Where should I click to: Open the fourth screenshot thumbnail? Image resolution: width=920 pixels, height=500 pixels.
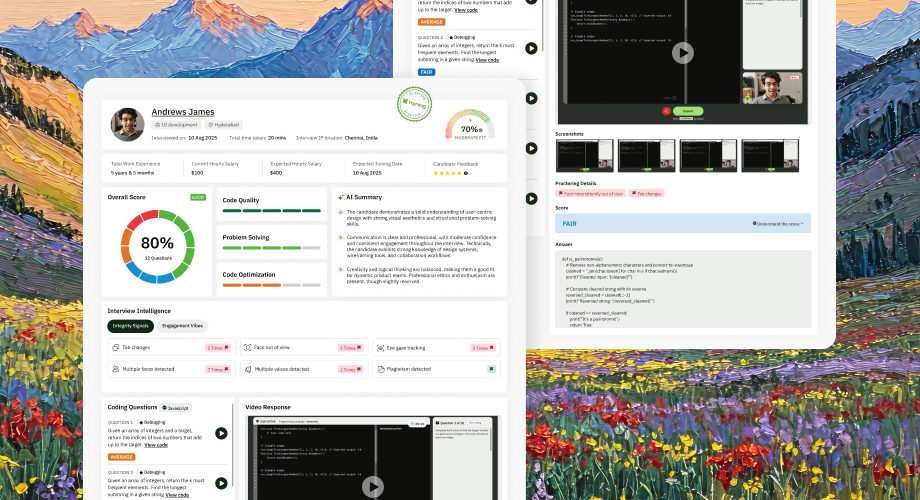point(770,156)
